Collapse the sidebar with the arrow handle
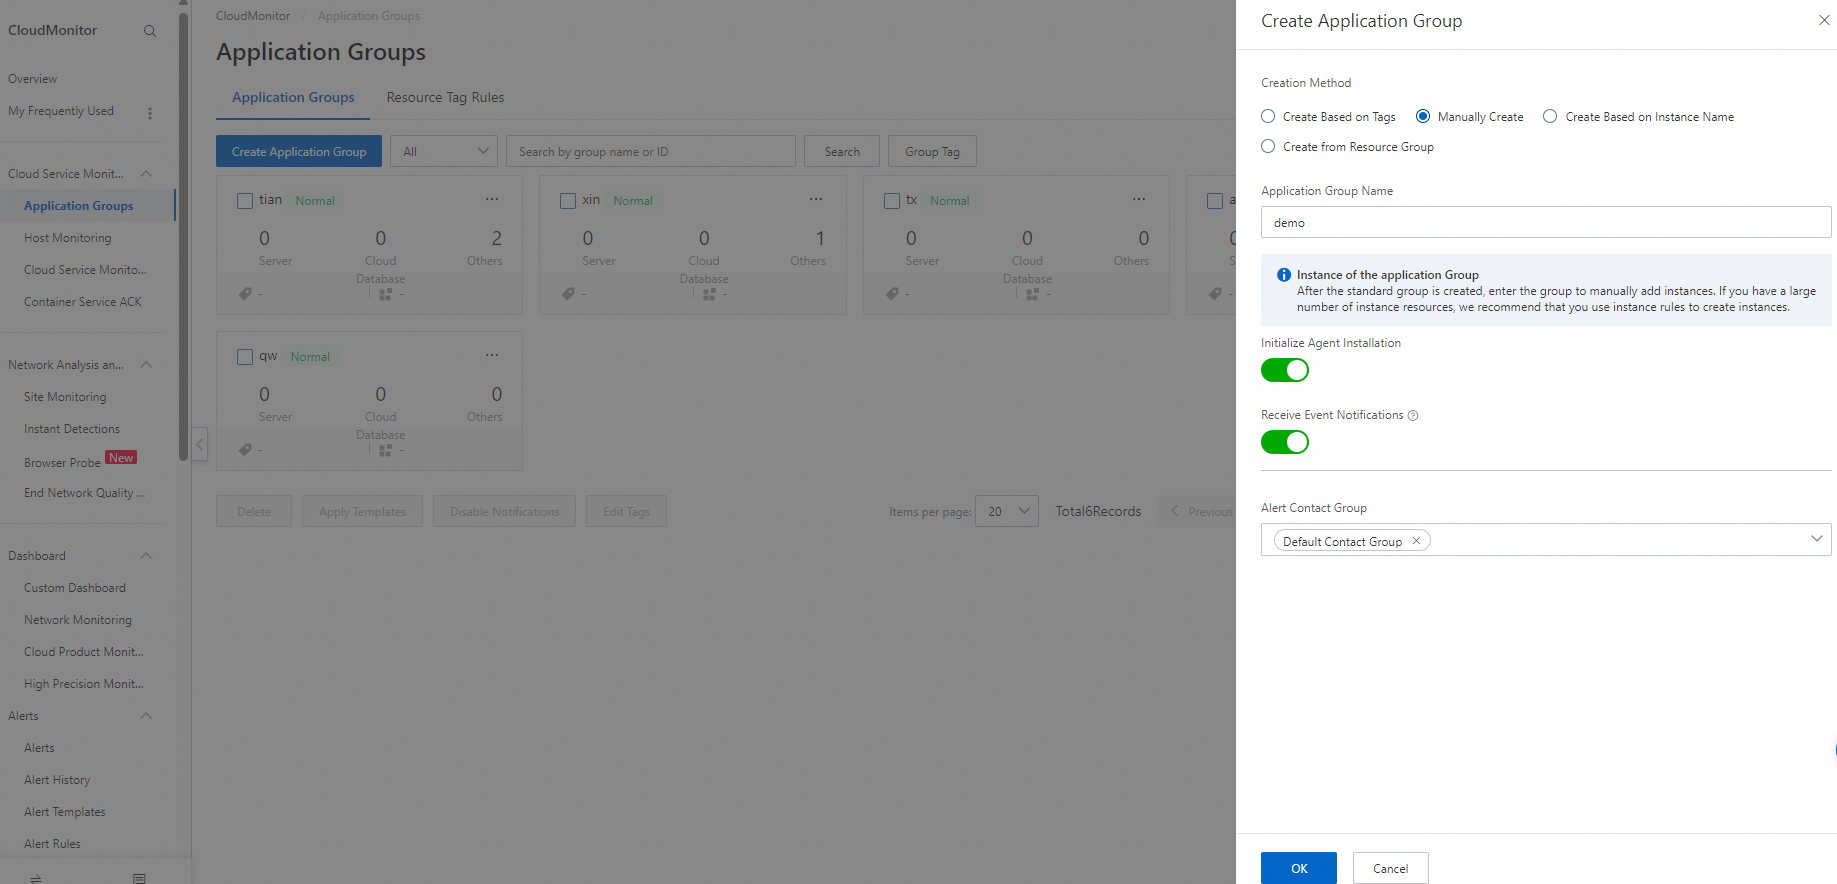 [x=200, y=443]
